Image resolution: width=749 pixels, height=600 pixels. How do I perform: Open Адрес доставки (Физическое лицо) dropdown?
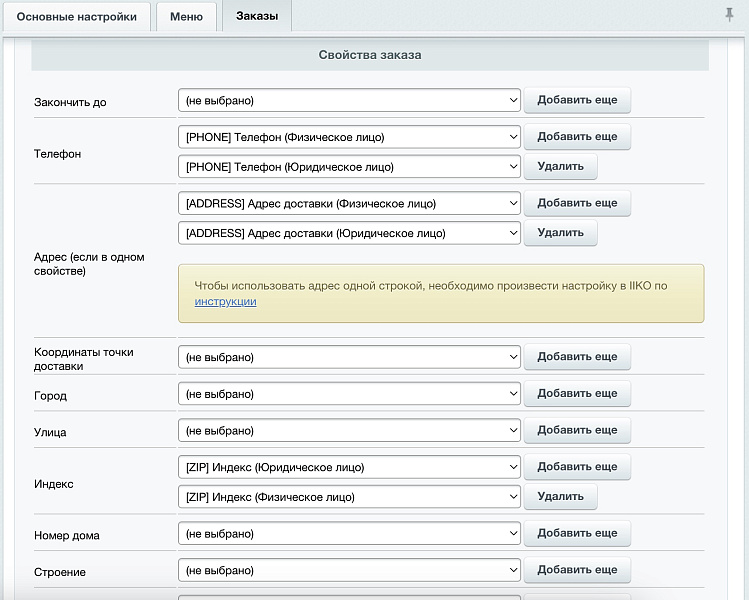[349, 204]
